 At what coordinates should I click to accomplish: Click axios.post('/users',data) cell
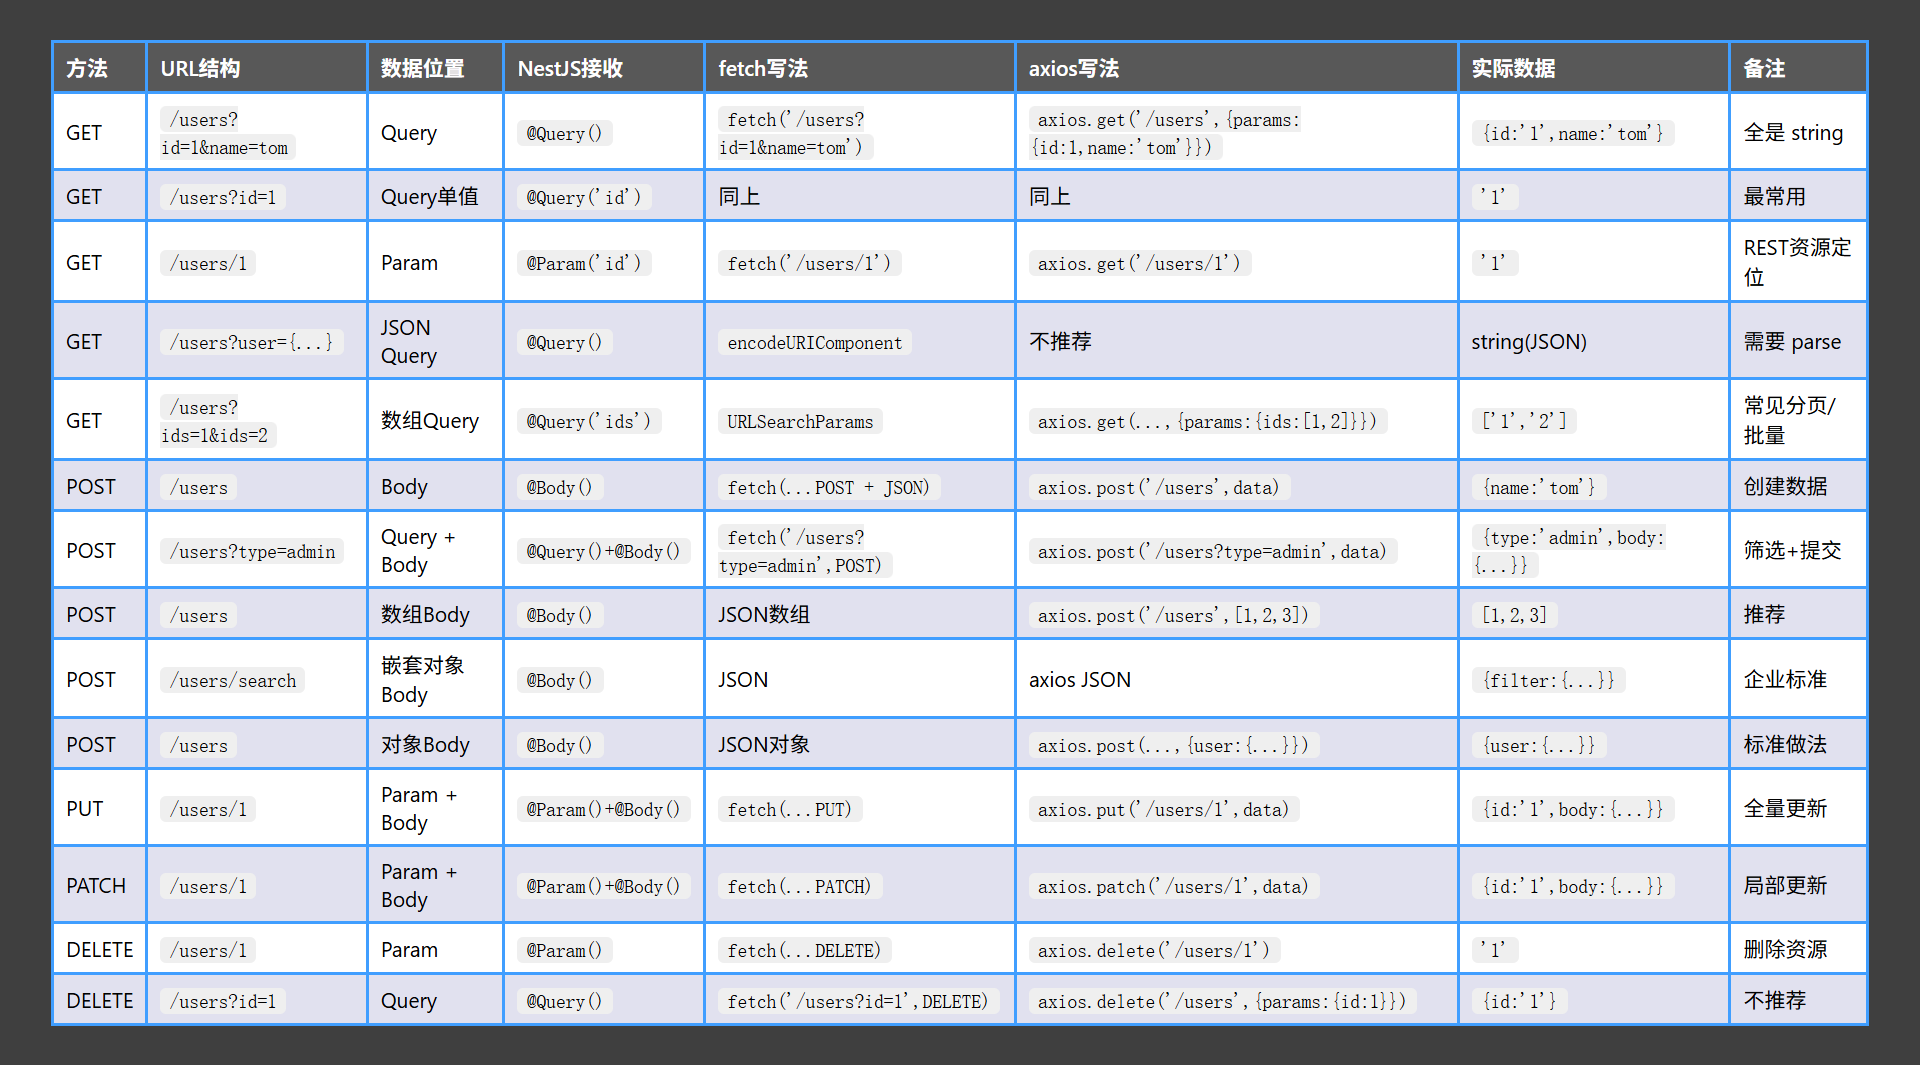point(1237,487)
